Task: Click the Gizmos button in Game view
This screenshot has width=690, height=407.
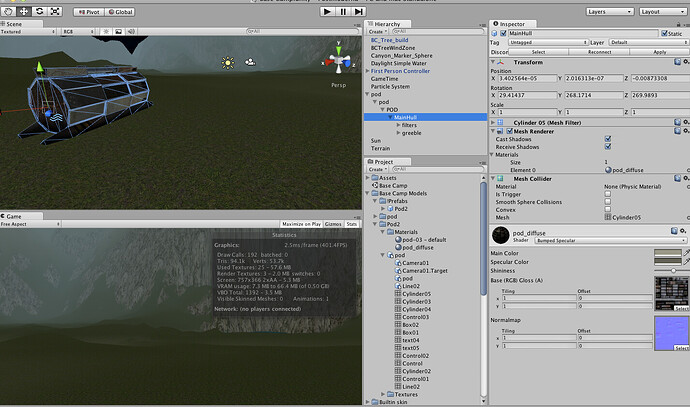Action: click(333, 224)
